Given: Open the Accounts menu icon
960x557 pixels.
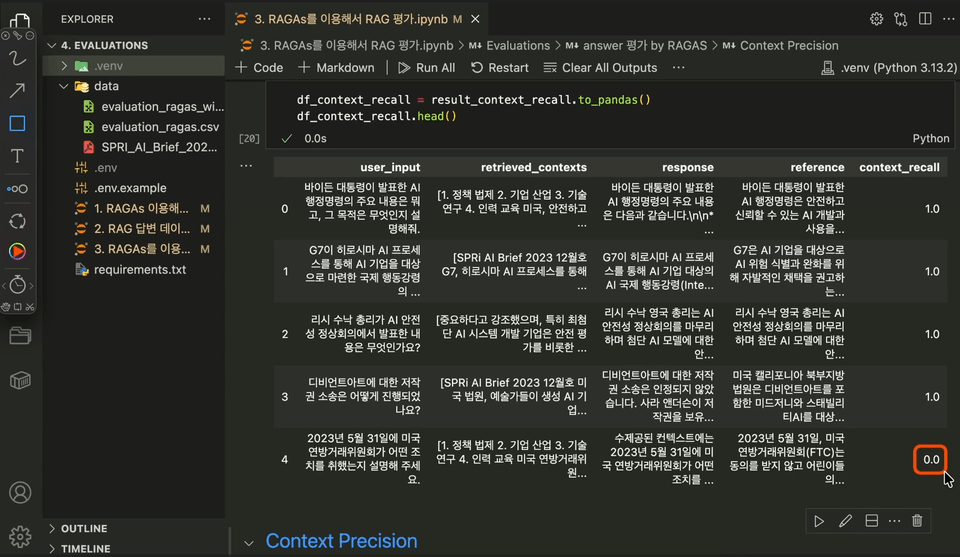Looking at the screenshot, I should [x=20, y=493].
